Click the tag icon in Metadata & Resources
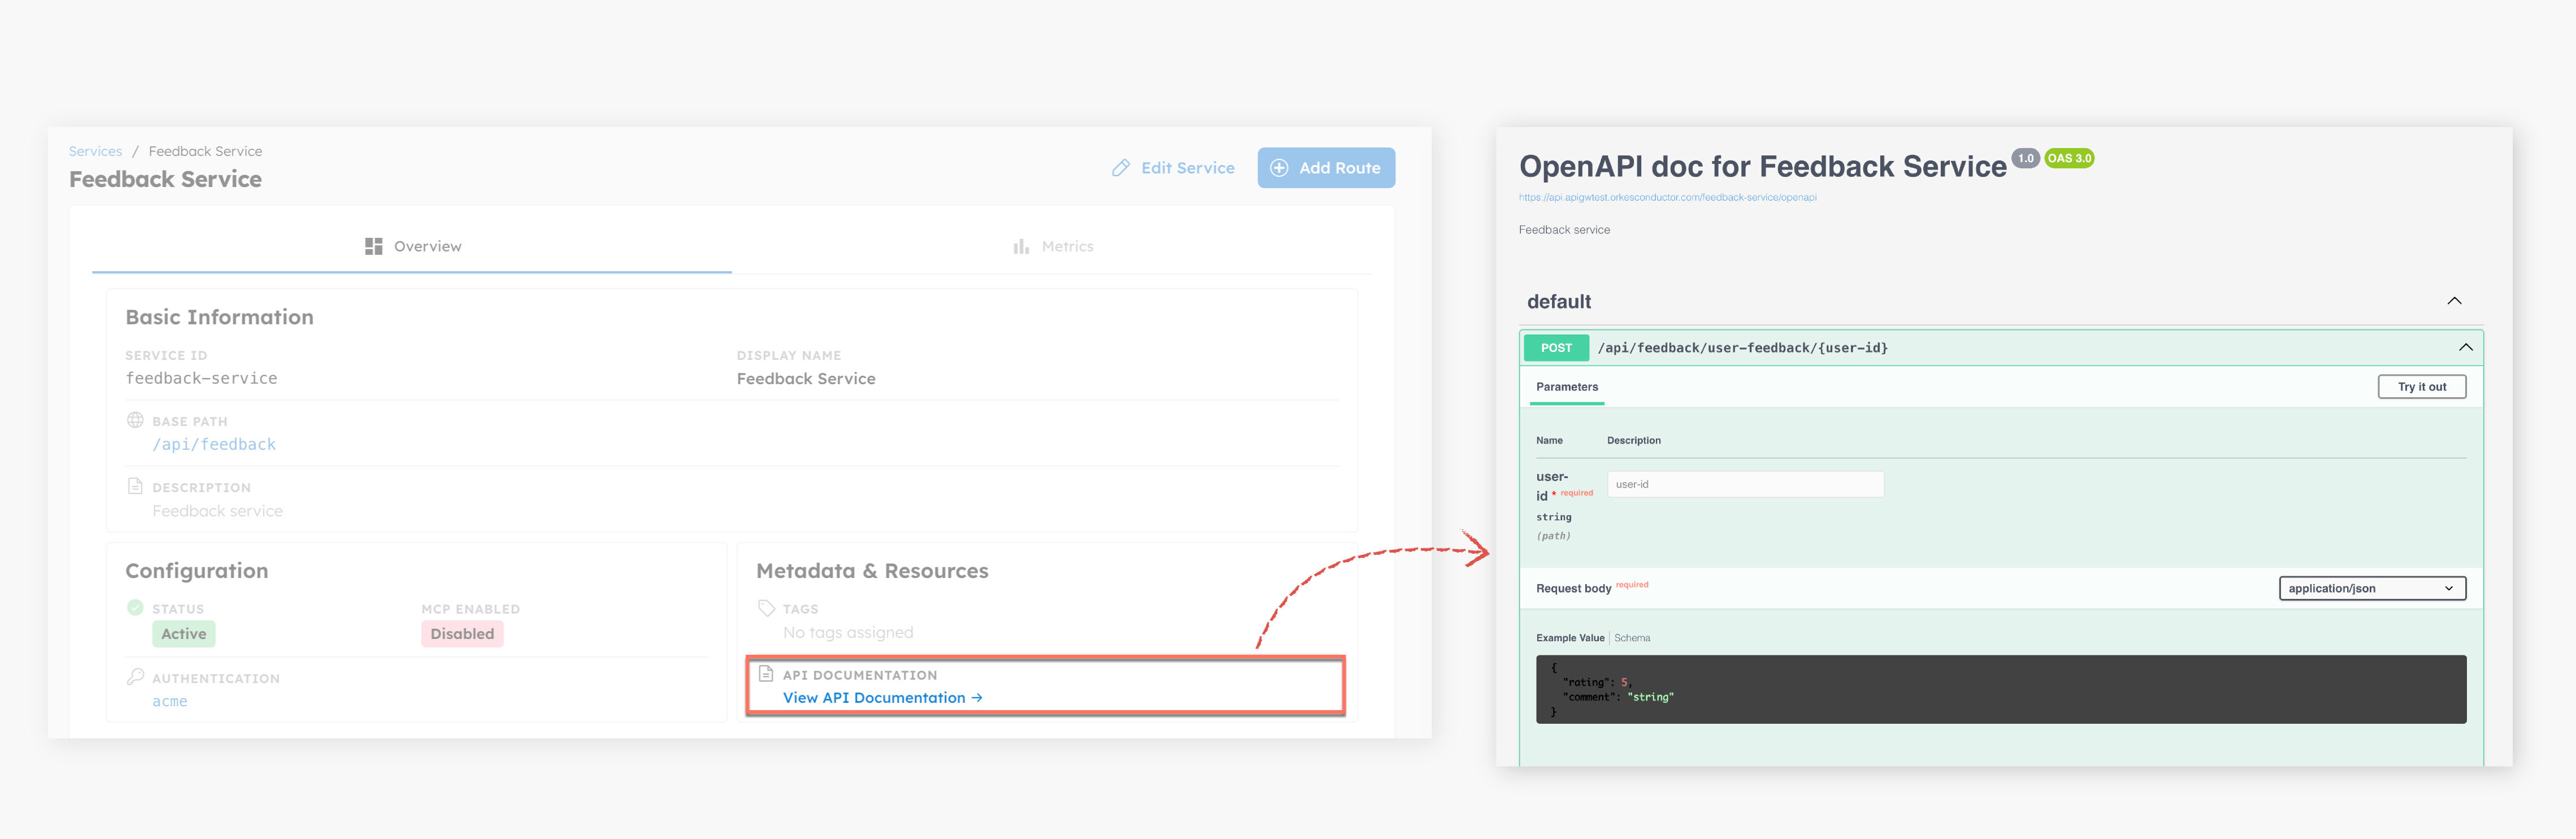 point(766,607)
